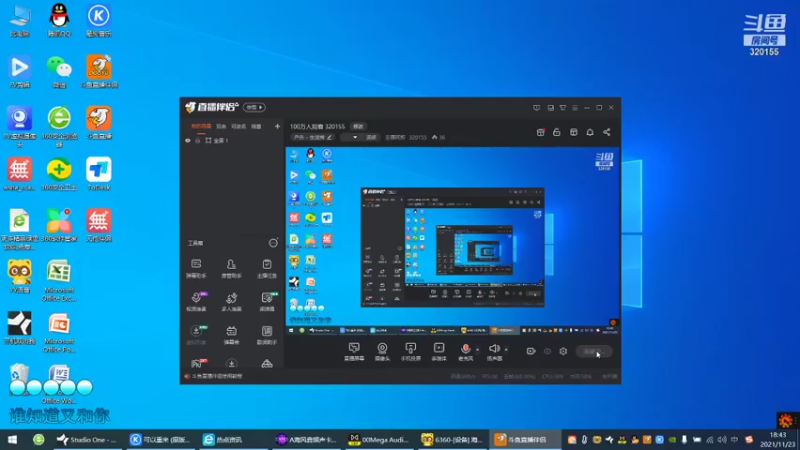
Task: Add mobile phone casting source
Action: pos(410,352)
